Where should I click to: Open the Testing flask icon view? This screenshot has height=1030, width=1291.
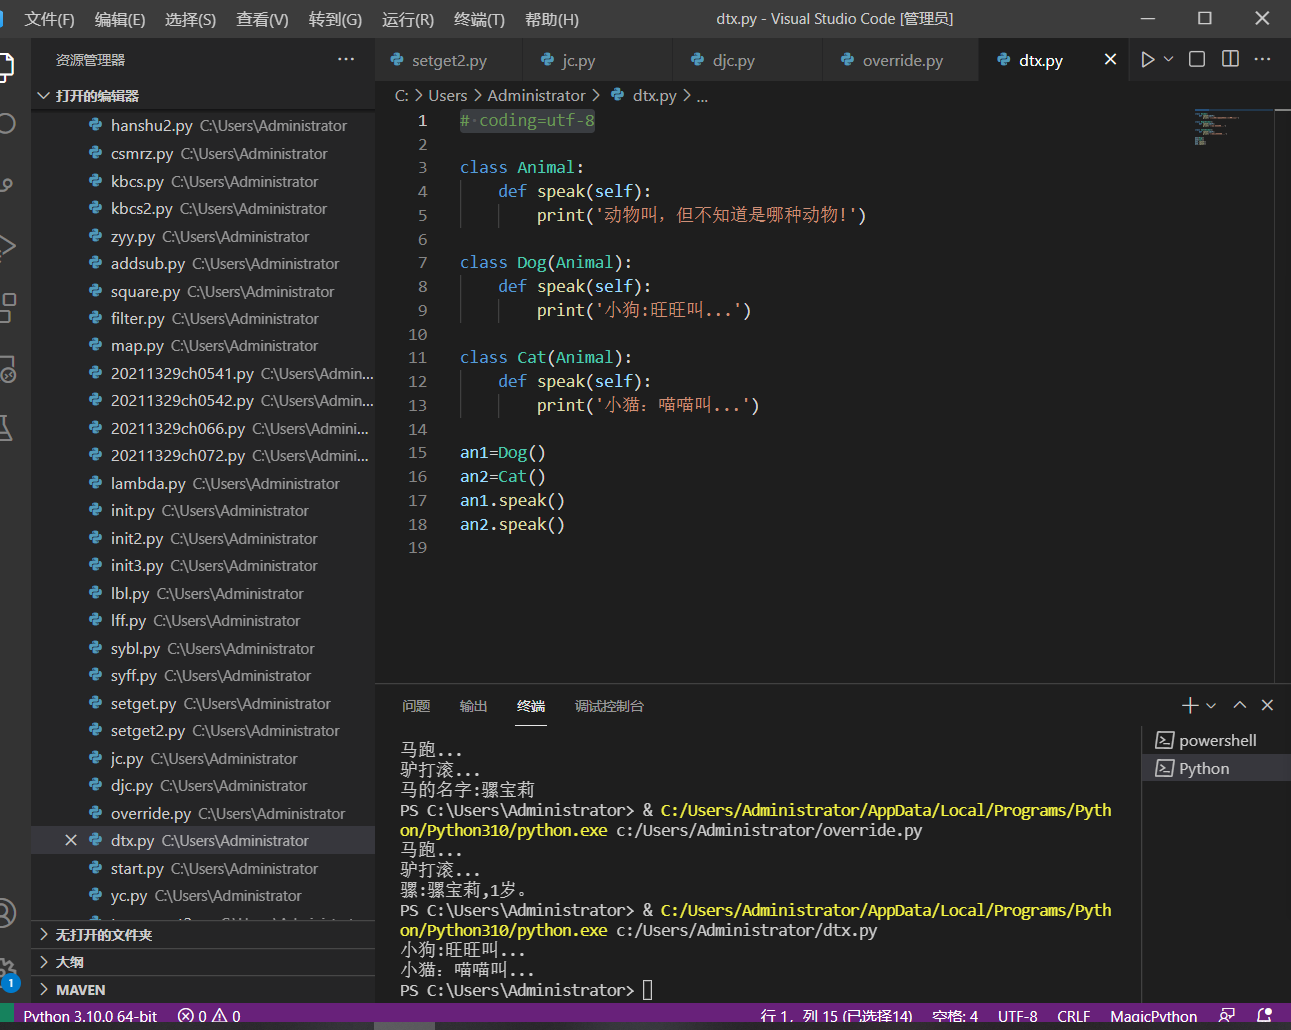(7, 429)
